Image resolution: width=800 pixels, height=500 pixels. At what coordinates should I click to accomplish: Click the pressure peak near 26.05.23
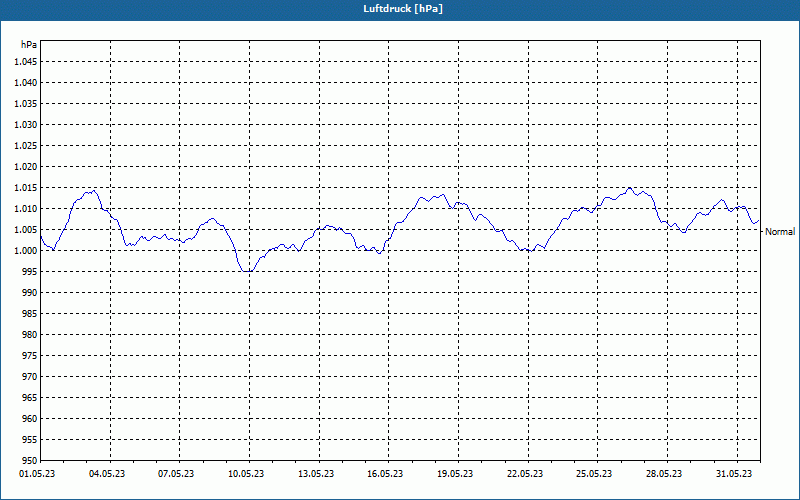click(x=630, y=188)
